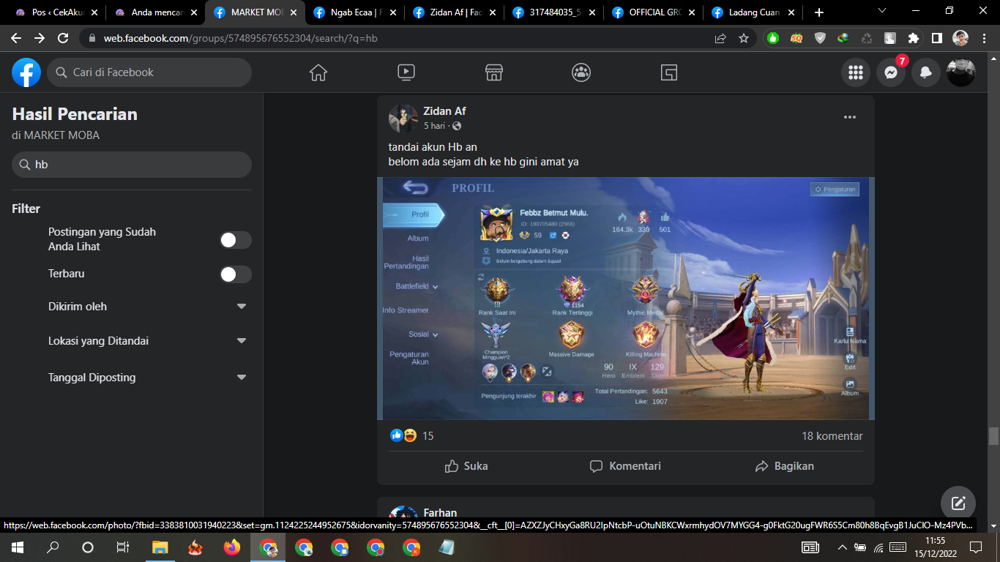Open the Facebook menu grid icon
The height and width of the screenshot is (562, 1000).
[x=856, y=73]
